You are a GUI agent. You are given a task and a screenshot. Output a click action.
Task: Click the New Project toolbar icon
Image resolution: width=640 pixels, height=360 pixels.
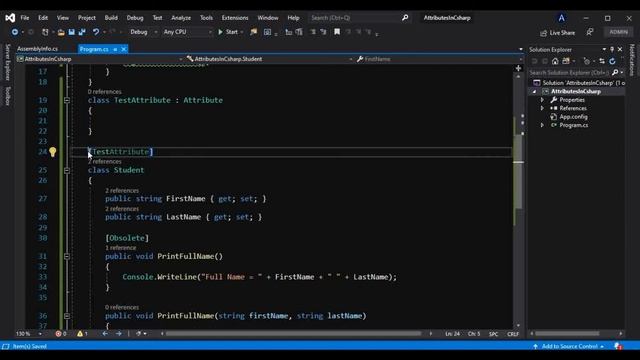45,32
